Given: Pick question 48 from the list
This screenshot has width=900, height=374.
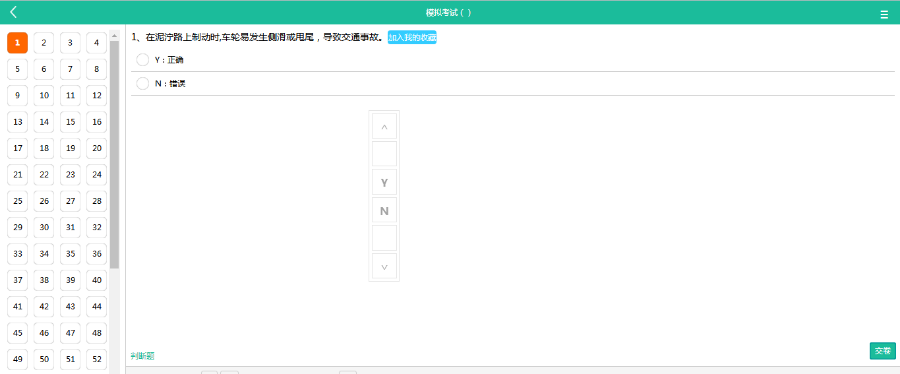Looking at the screenshot, I should coord(96,333).
